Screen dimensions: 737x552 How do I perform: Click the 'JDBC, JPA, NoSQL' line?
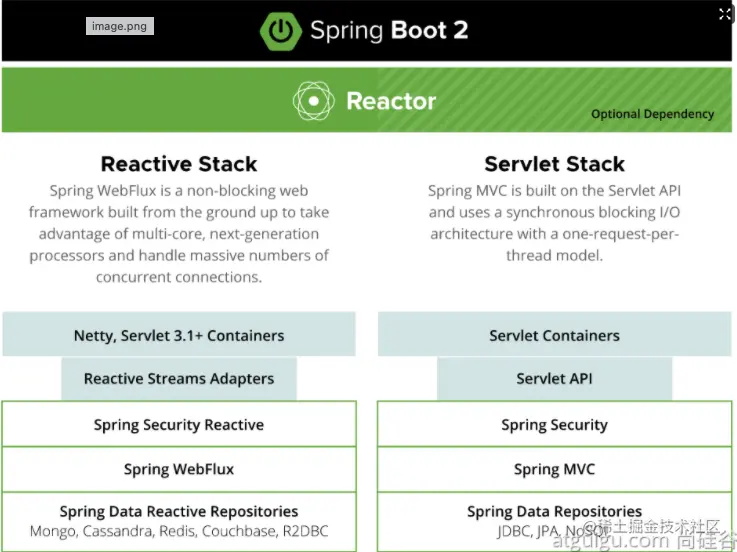click(553, 531)
